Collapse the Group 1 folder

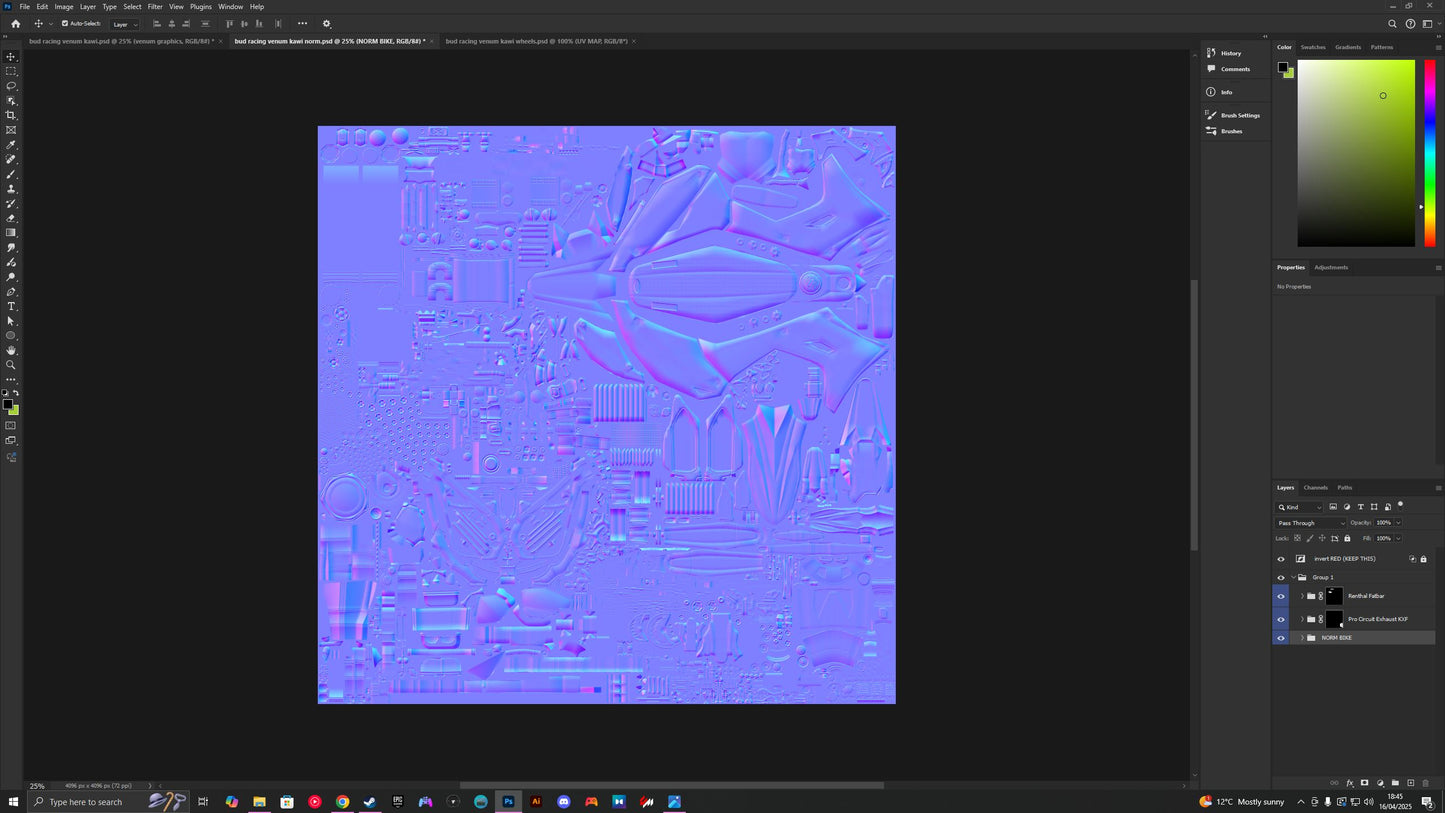pos(1293,578)
